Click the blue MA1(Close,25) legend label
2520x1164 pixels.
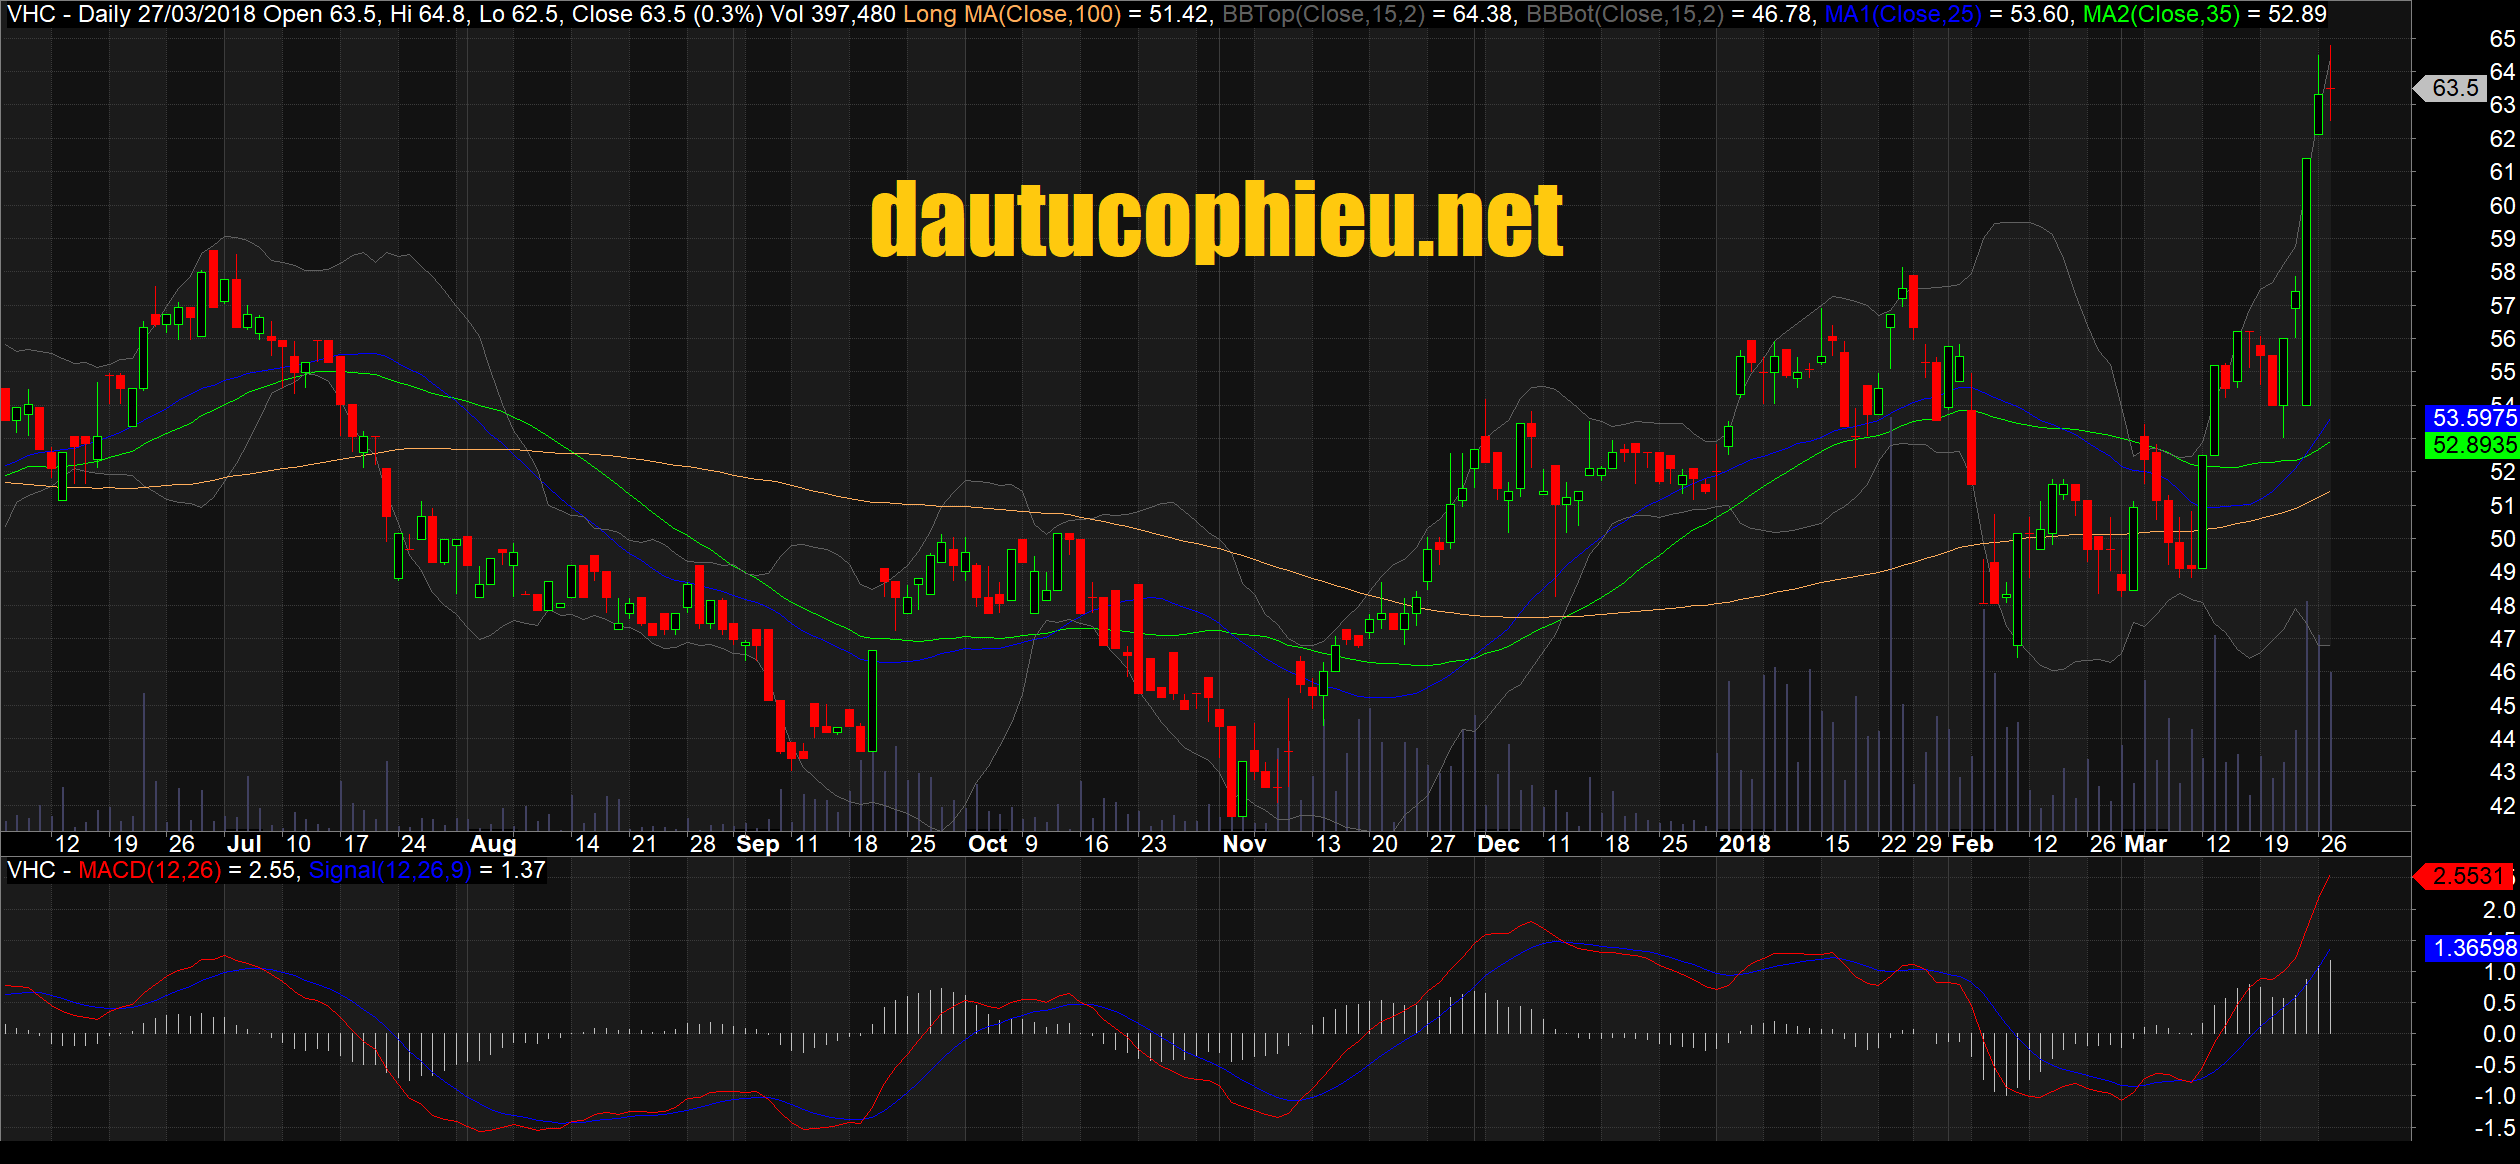[x=1902, y=14]
